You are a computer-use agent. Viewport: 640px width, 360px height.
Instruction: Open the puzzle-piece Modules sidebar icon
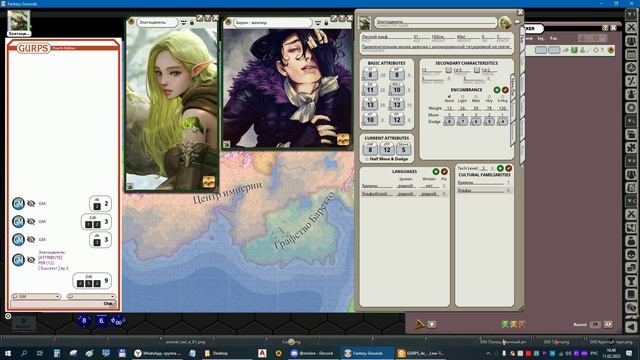click(x=631, y=148)
